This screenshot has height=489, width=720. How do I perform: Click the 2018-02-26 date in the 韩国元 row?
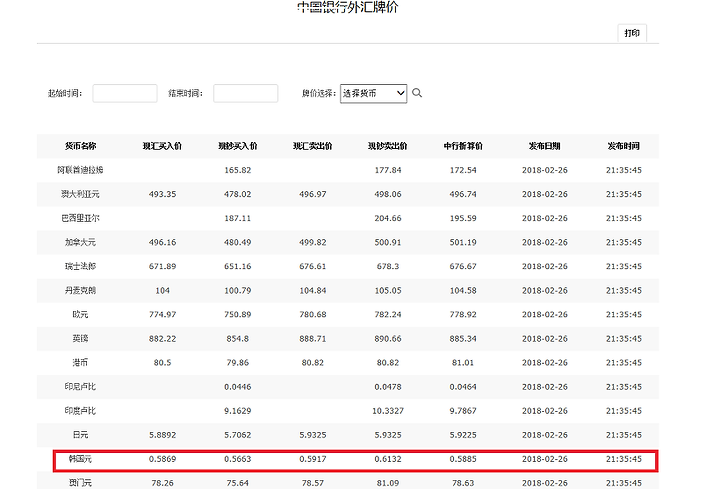point(545,459)
